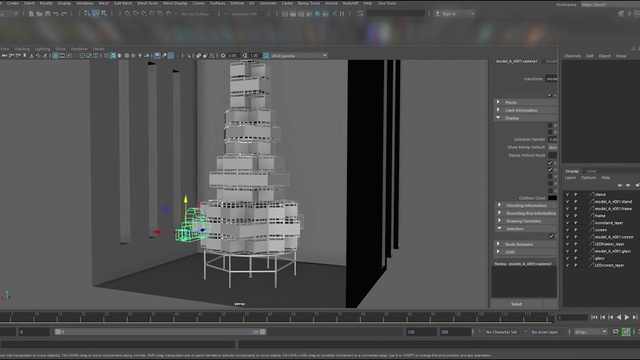This screenshot has width=640, height=360.
Task: Open the sRGB gamma view transform dropdown
Action: tap(298, 56)
